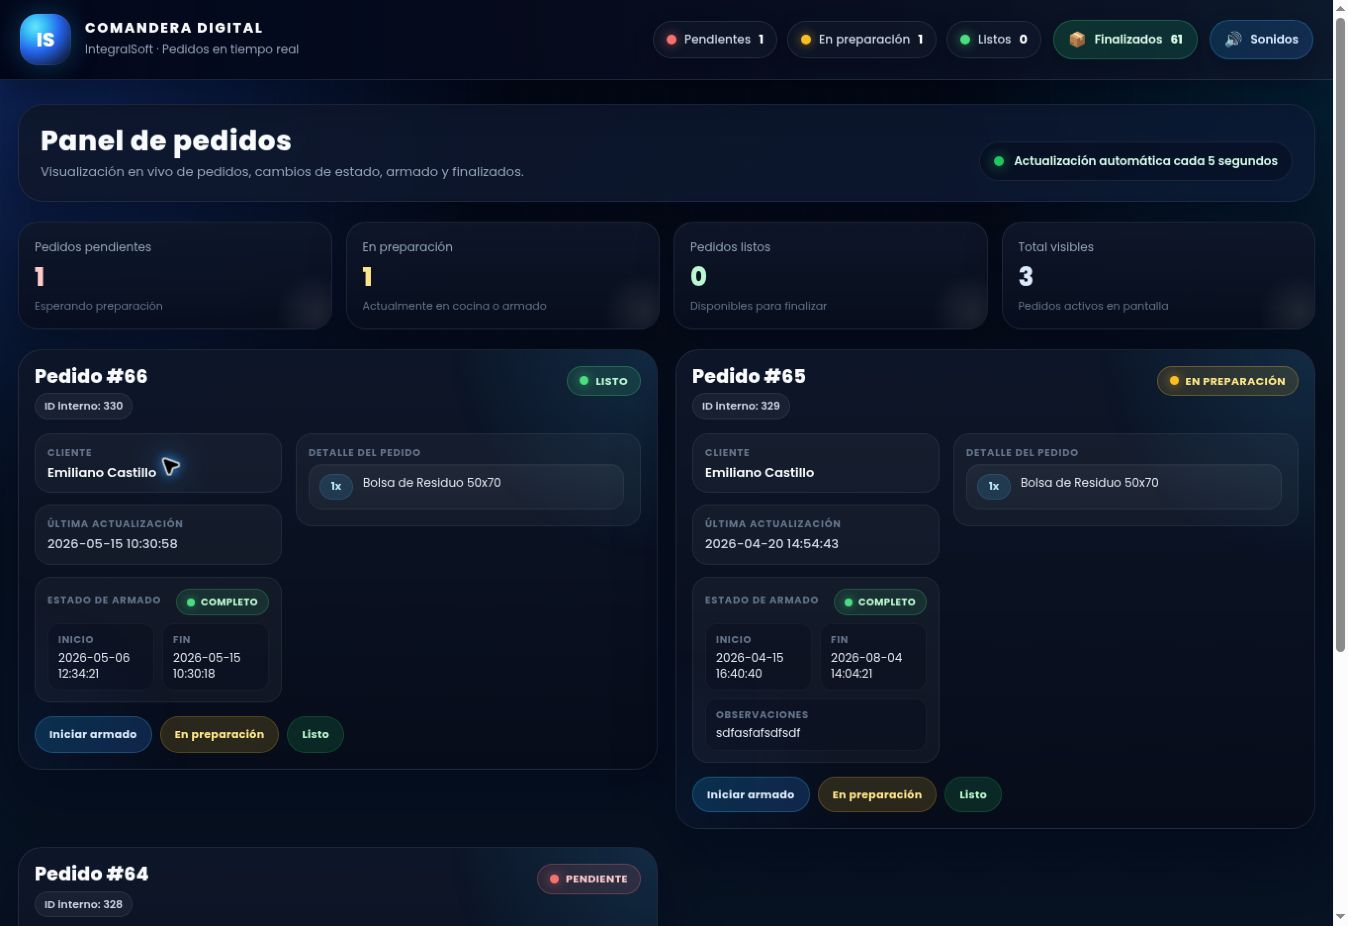Click the Total visibles stat card
The height and width of the screenshot is (926, 1348).
click(1158, 276)
